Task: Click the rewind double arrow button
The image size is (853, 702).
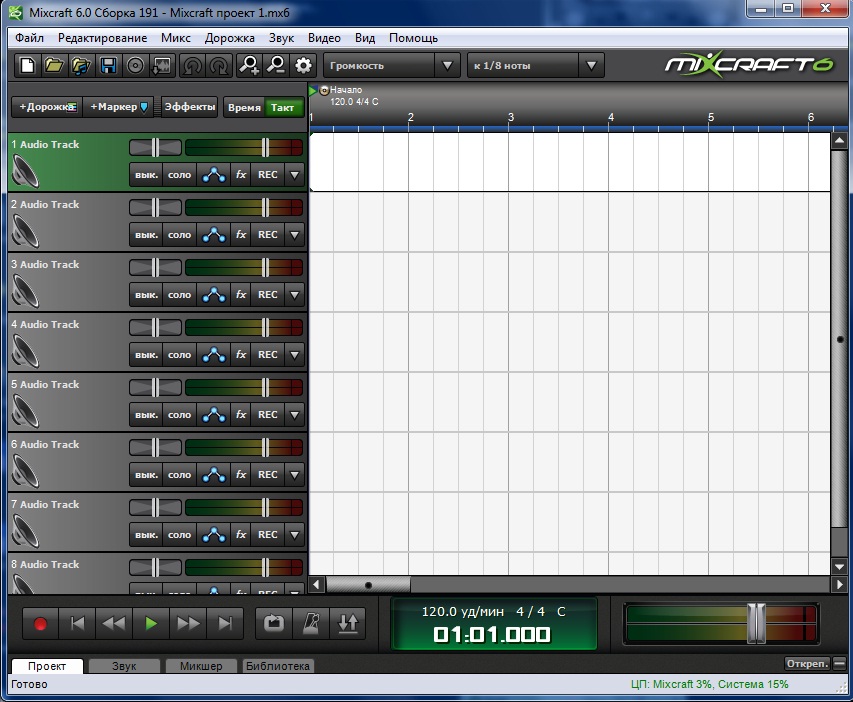Action: tap(114, 624)
